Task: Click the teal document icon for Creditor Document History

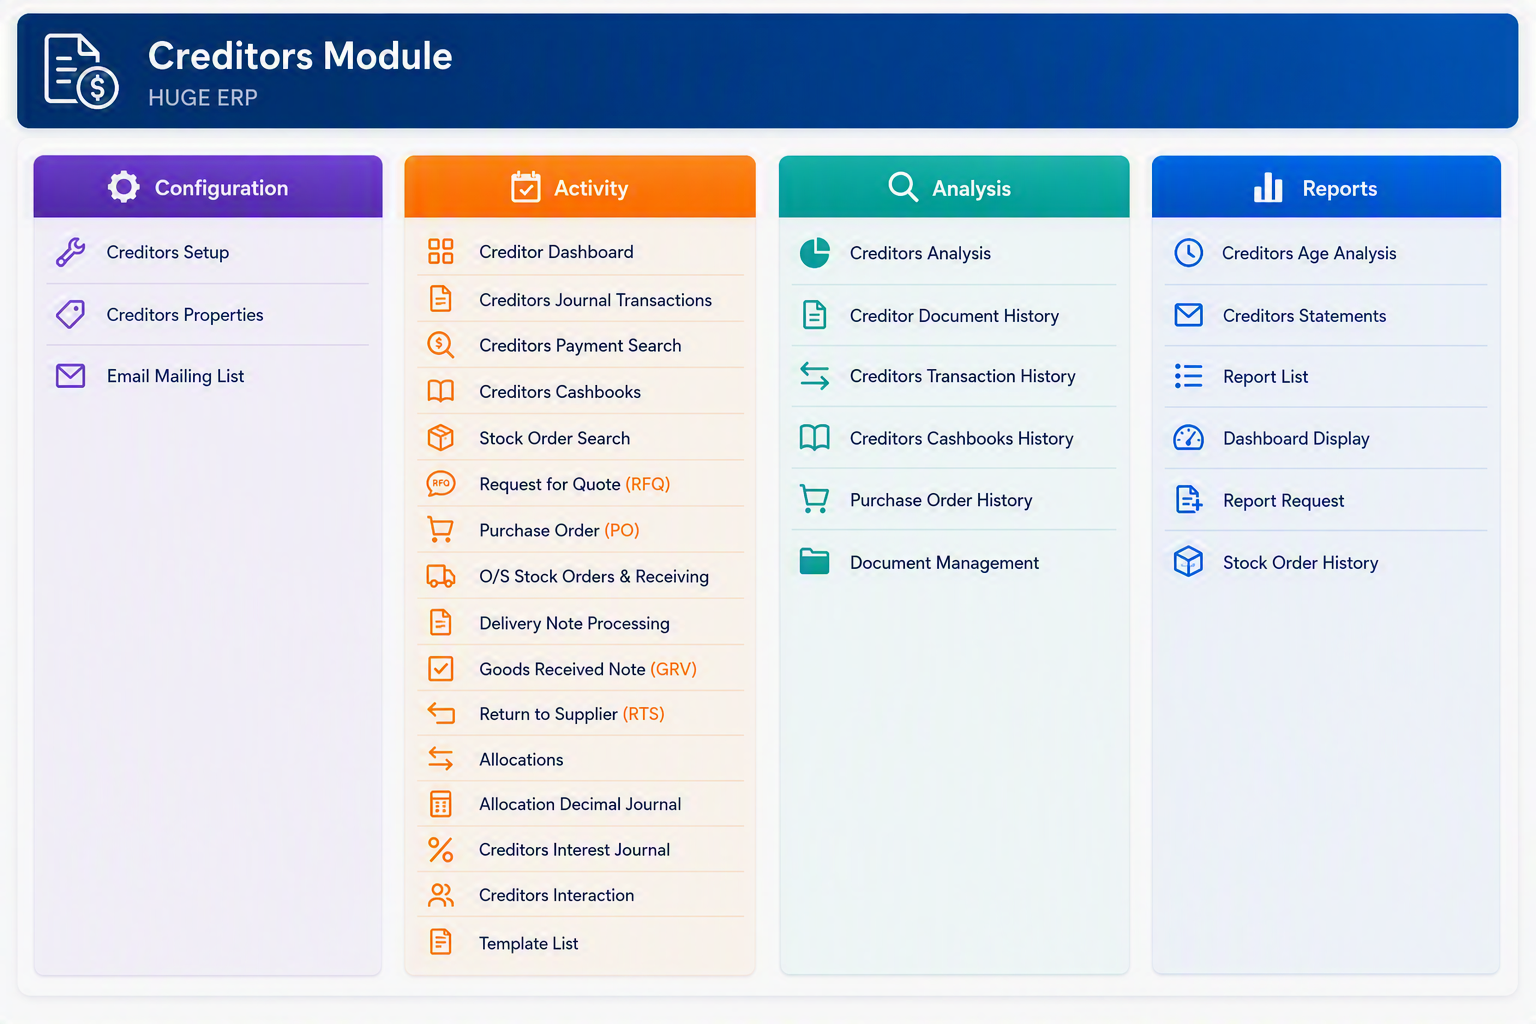Action: point(815,315)
